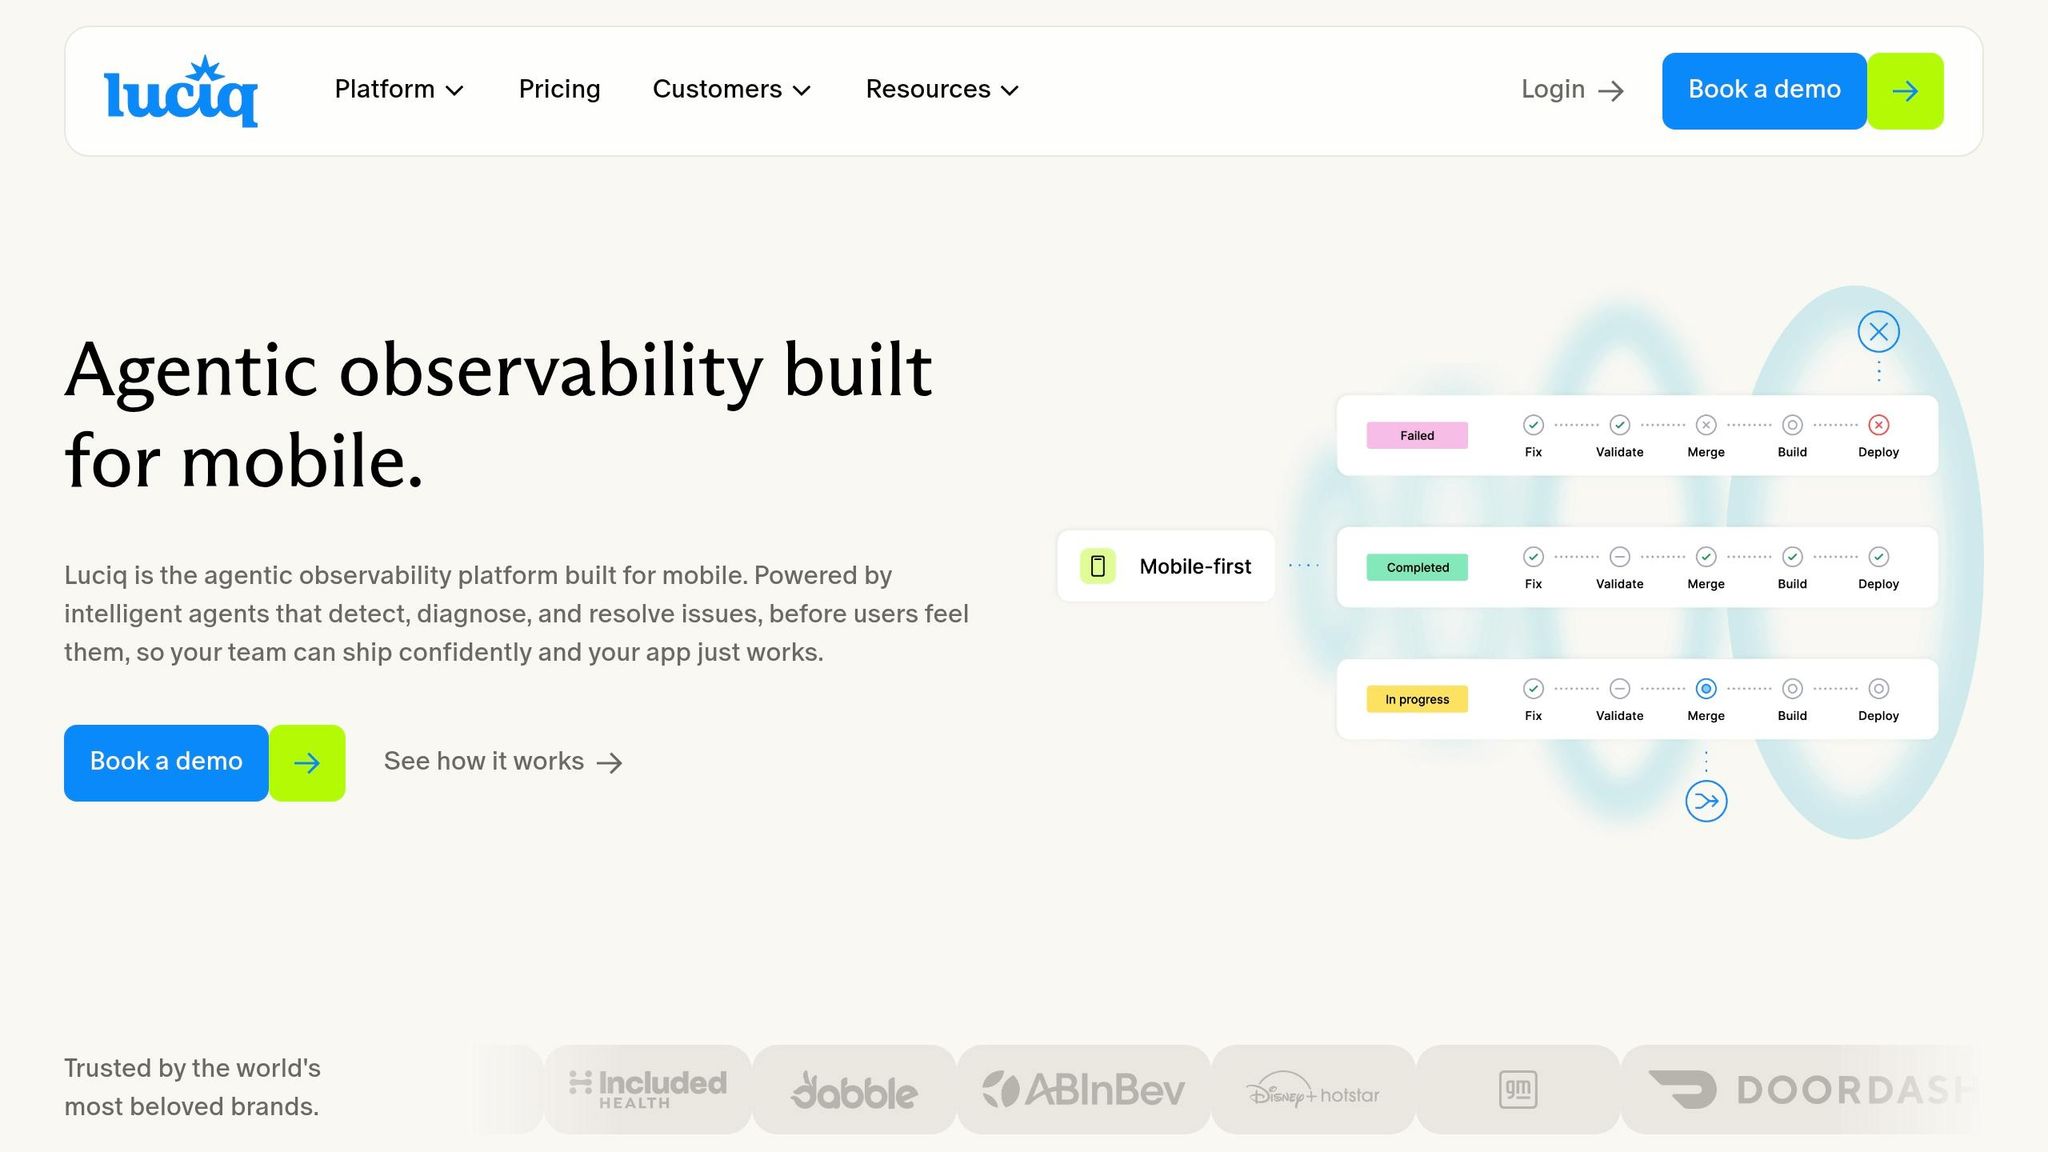Click the yellow In progress status badge
Viewport: 2048px width, 1152px height.
tap(1417, 699)
